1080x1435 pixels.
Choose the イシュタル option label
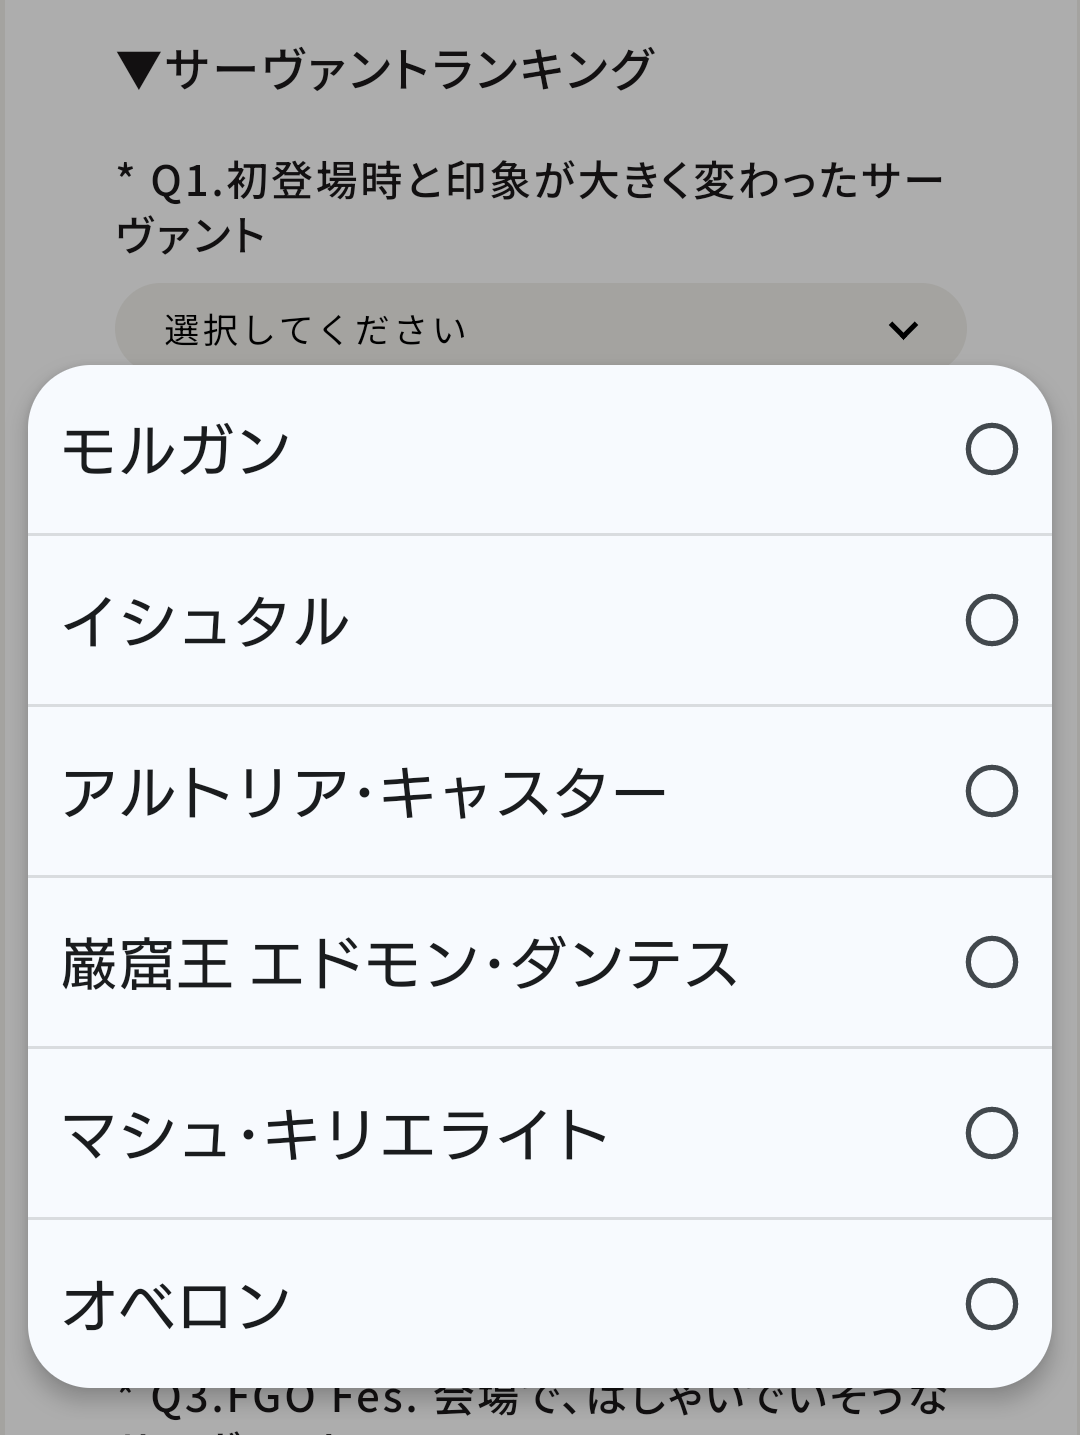coord(205,621)
